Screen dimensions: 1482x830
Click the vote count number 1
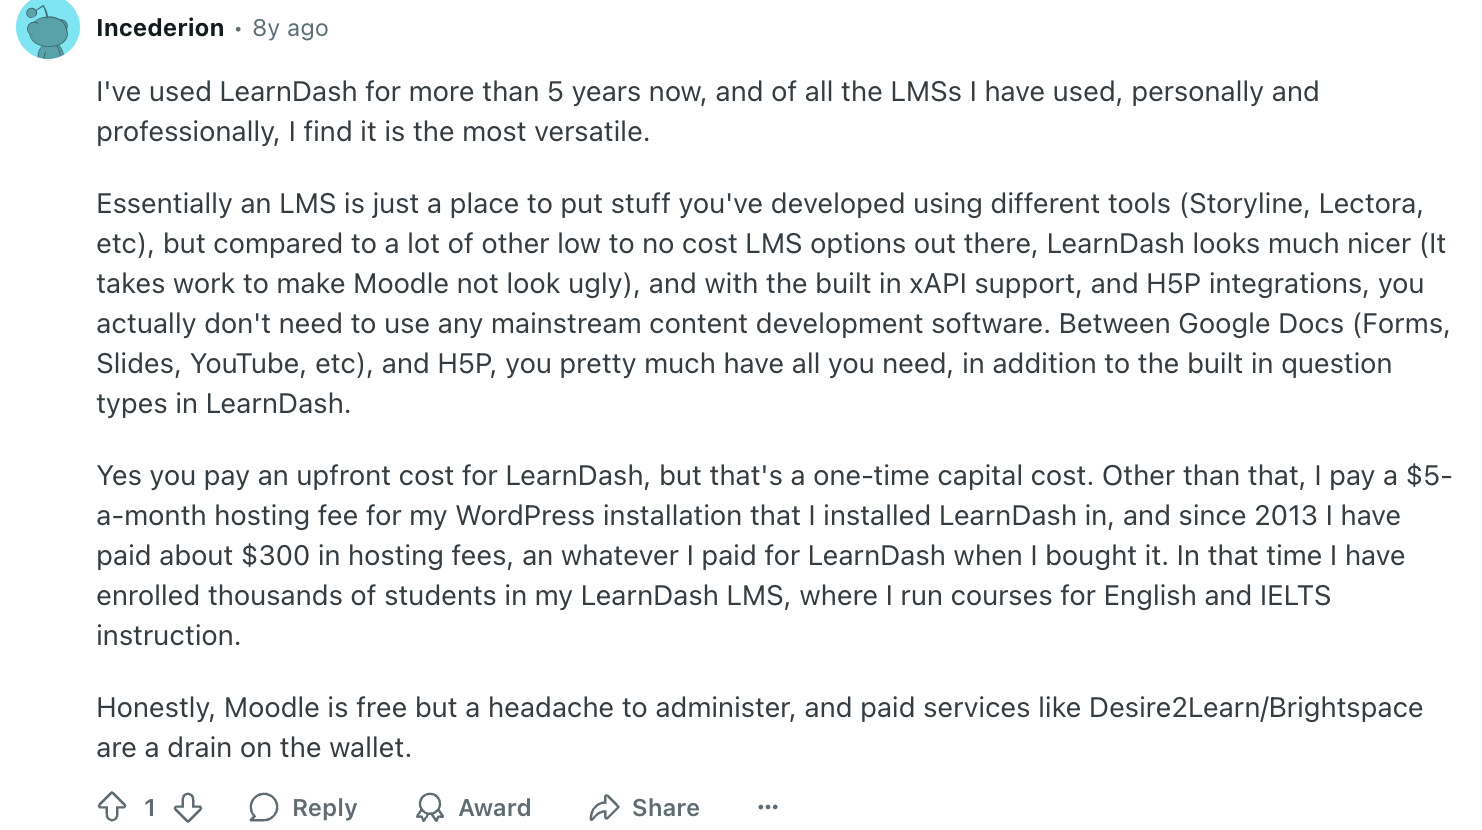click(150, 808)
